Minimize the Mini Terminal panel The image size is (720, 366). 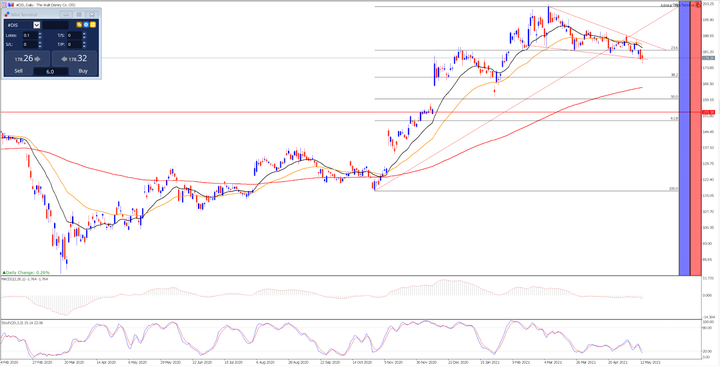(66, 15)
